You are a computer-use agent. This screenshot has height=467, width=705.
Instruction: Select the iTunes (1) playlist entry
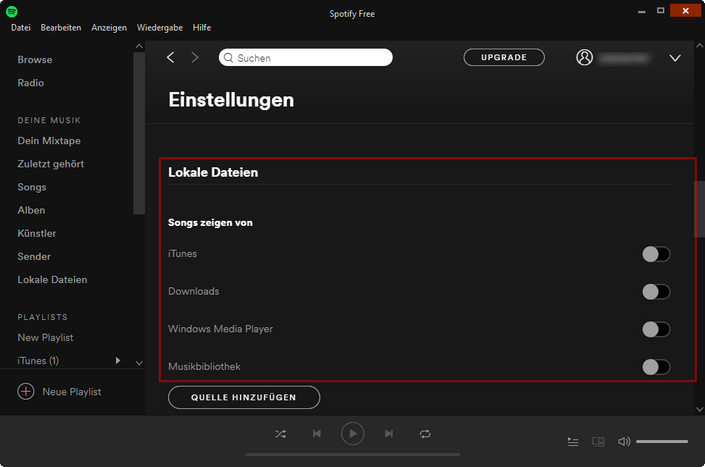[x=38, y=360]
